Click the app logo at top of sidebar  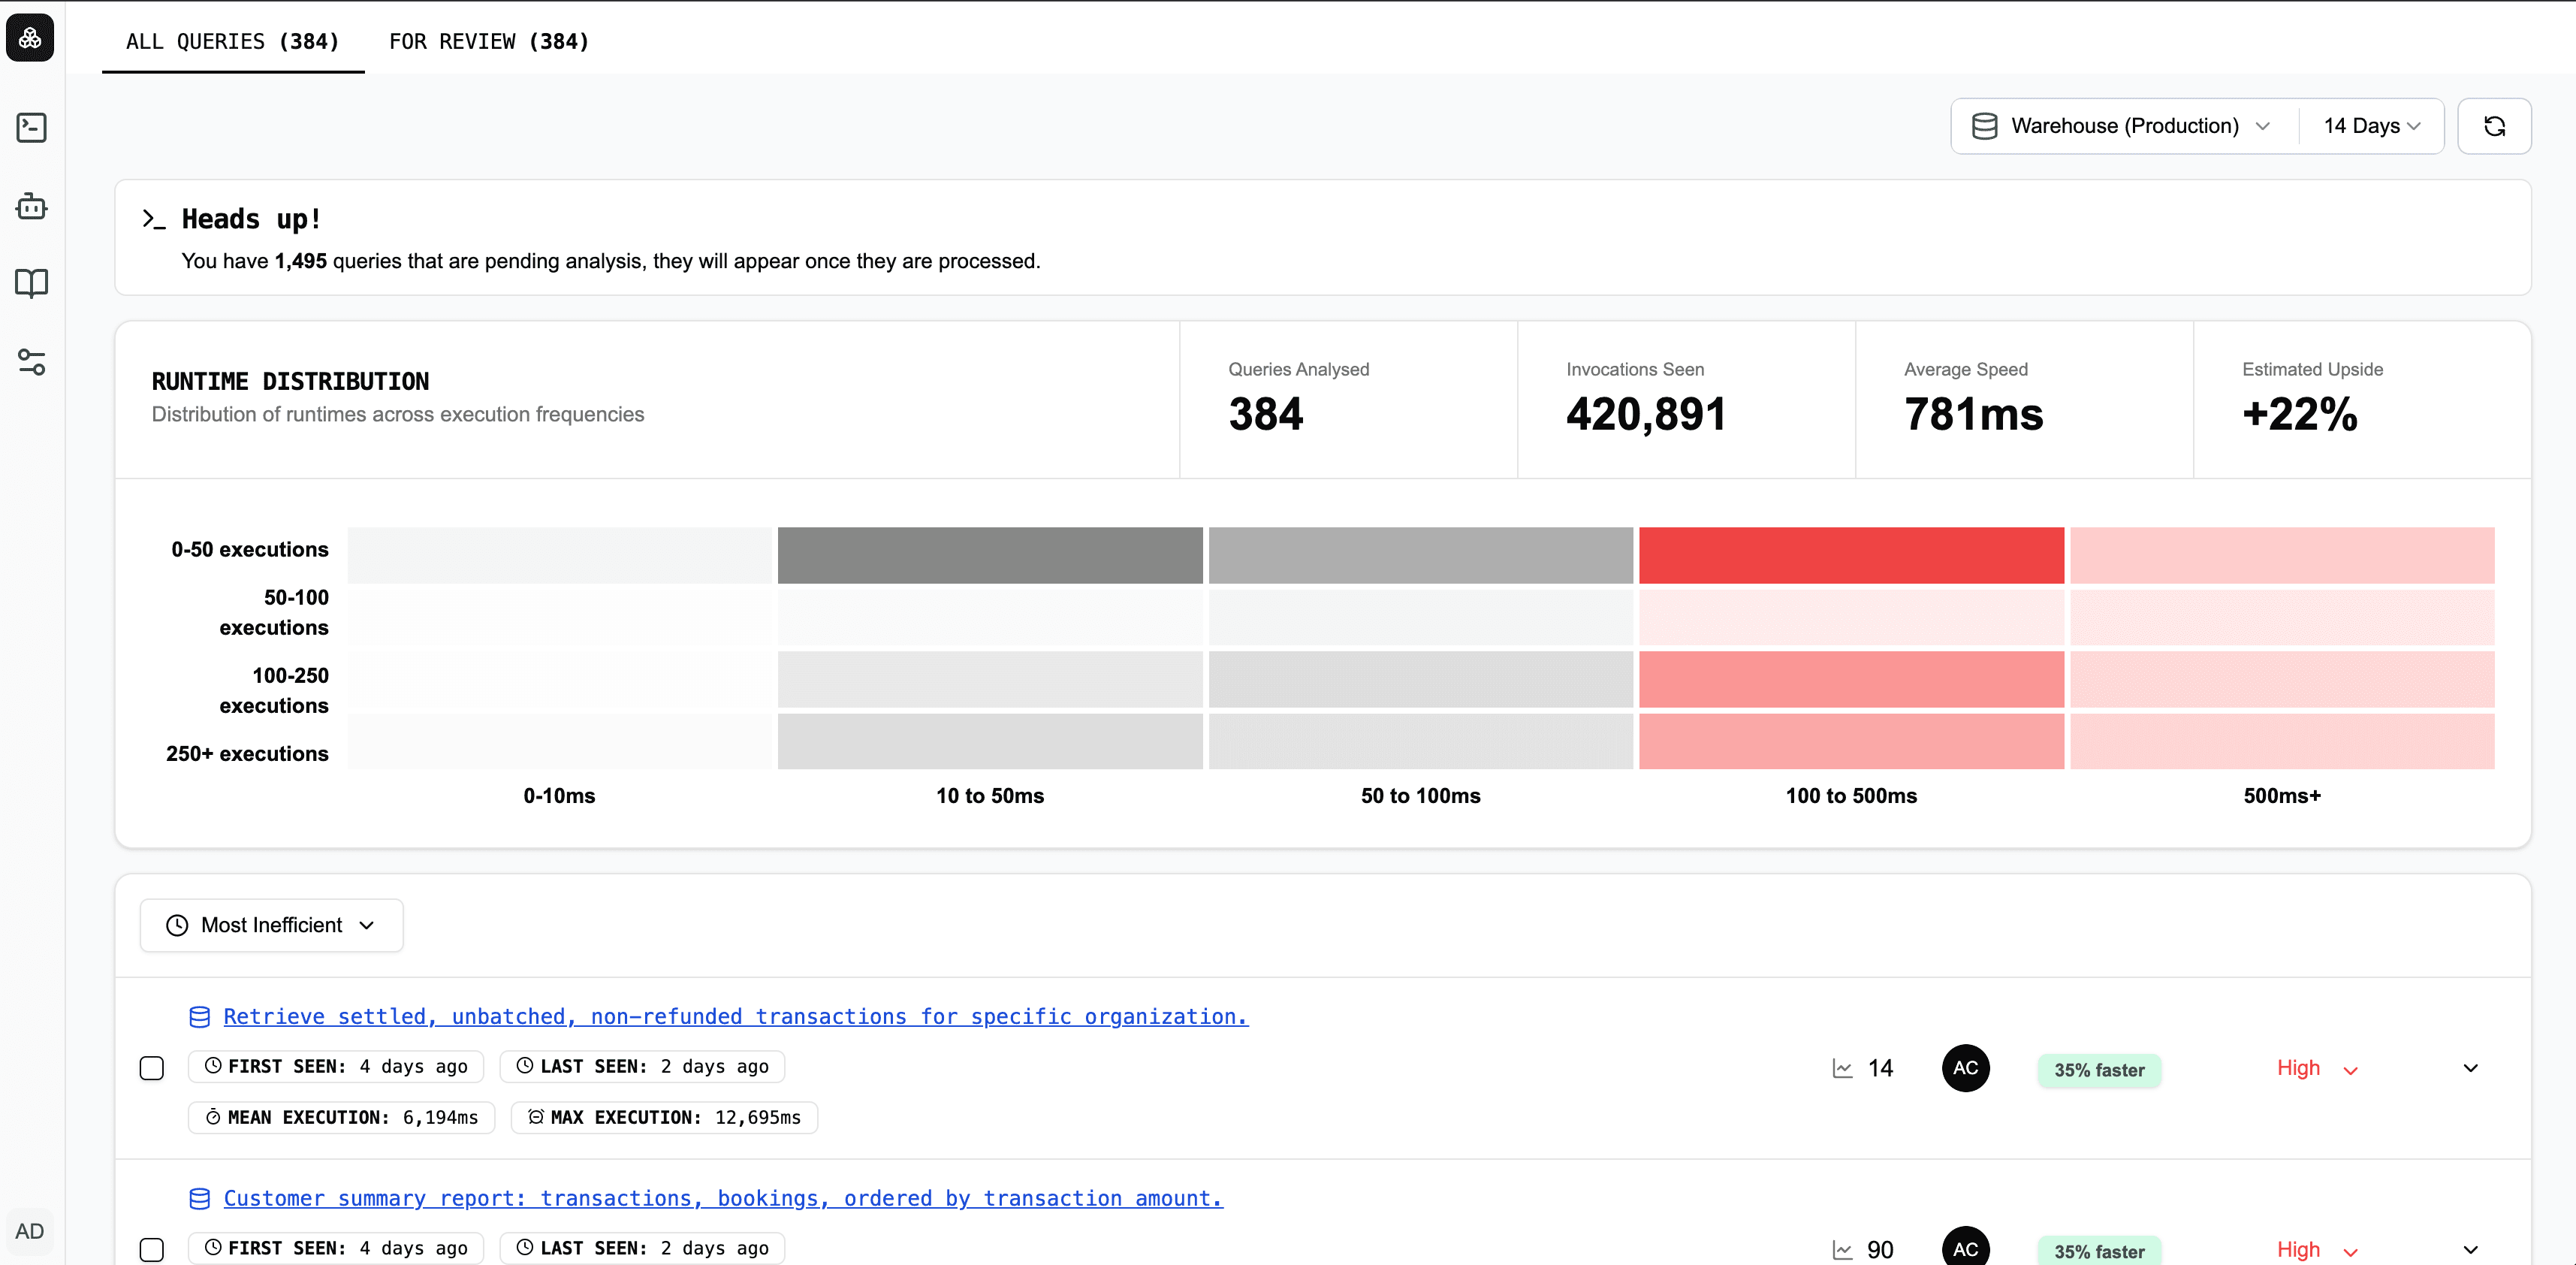coord(29,37)
